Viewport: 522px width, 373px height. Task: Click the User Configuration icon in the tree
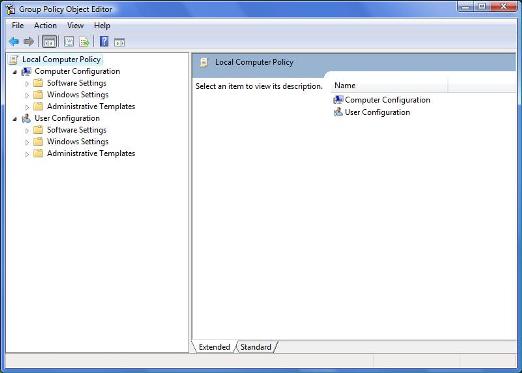click(x=26, y=118)
